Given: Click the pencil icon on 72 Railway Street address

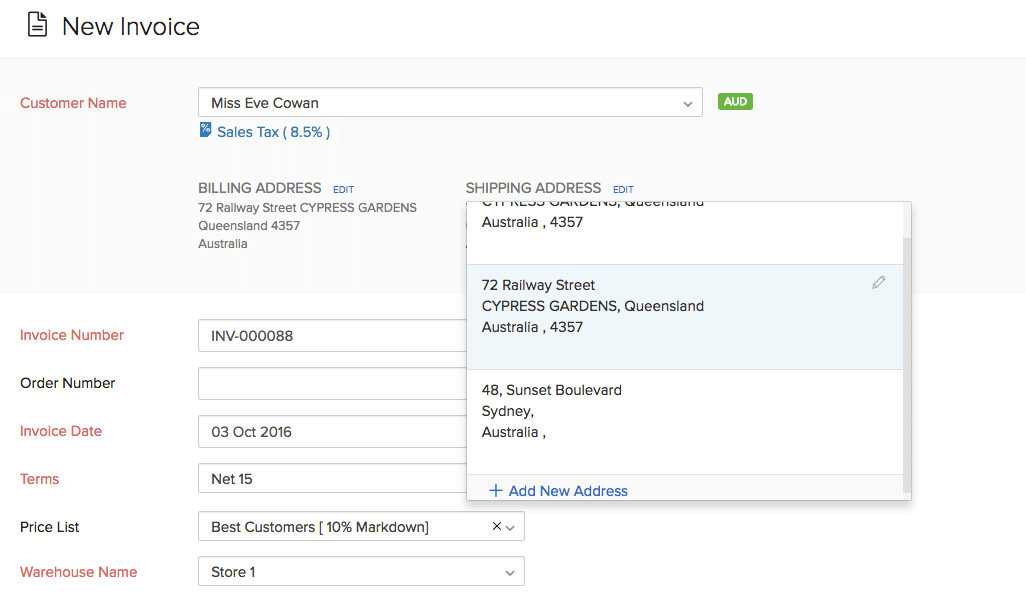Looking at the screenshot, I should 879,282.
